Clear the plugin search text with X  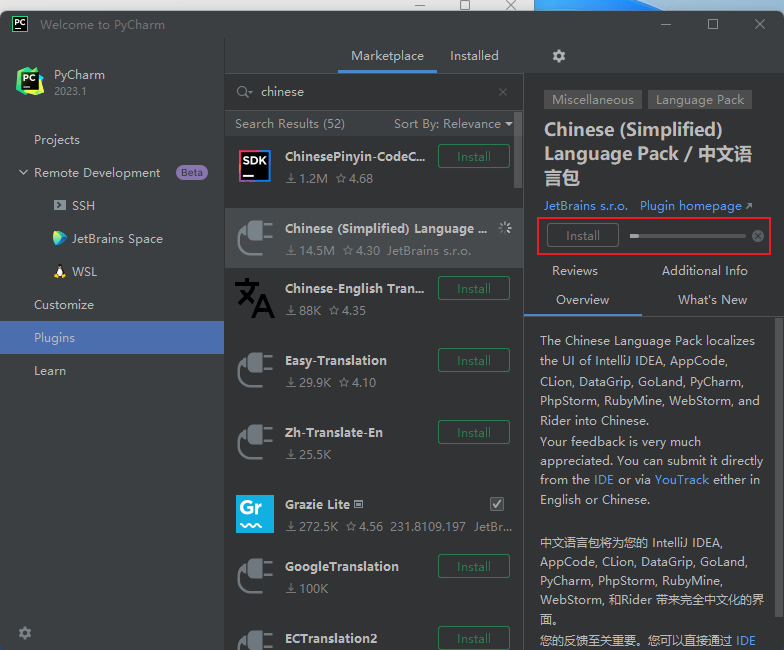[x=503, y=92]
